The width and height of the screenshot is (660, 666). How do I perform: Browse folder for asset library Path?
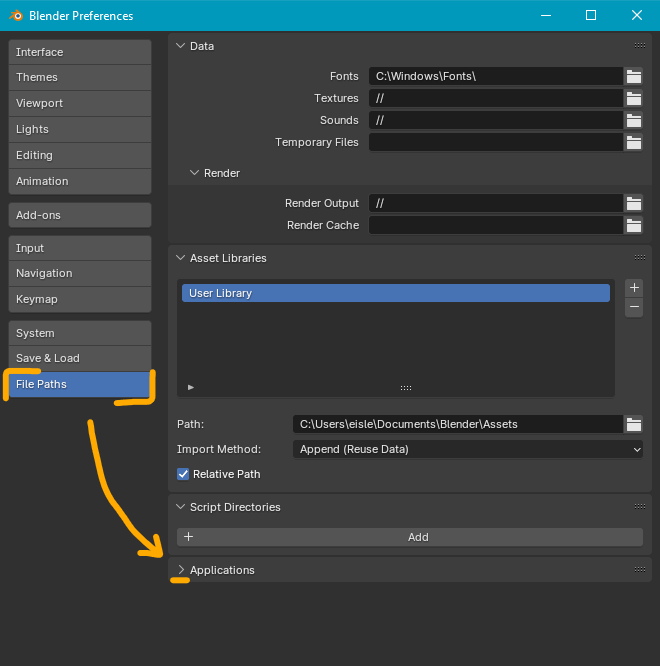click(x=634, y=424)
